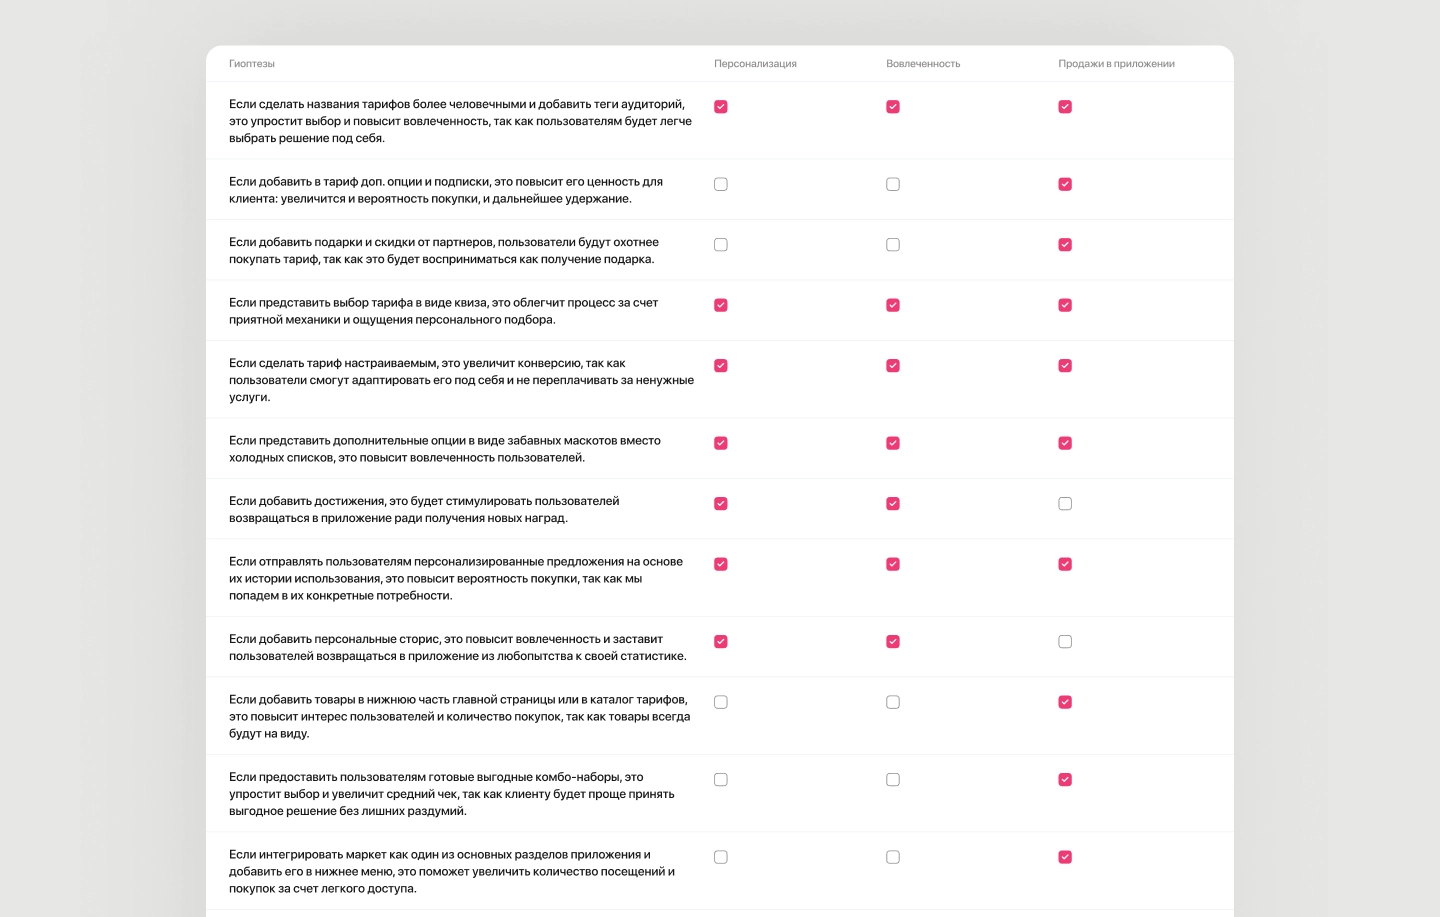Select hypothesis text about персонализированные предложения
The width and height of the screenshot is (1440, 917).
(456, 578)
